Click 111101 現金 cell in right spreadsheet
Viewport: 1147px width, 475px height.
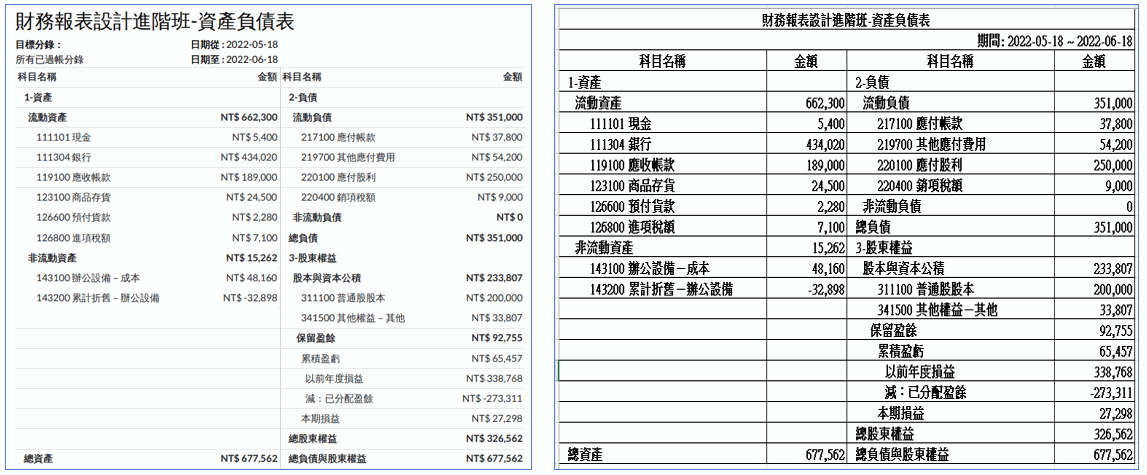click(x=663, y=124)
